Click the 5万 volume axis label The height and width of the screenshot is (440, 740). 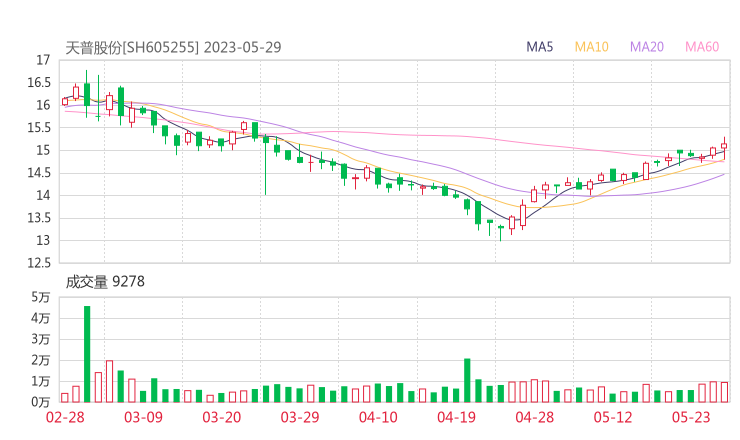click(x=41, y=297)
